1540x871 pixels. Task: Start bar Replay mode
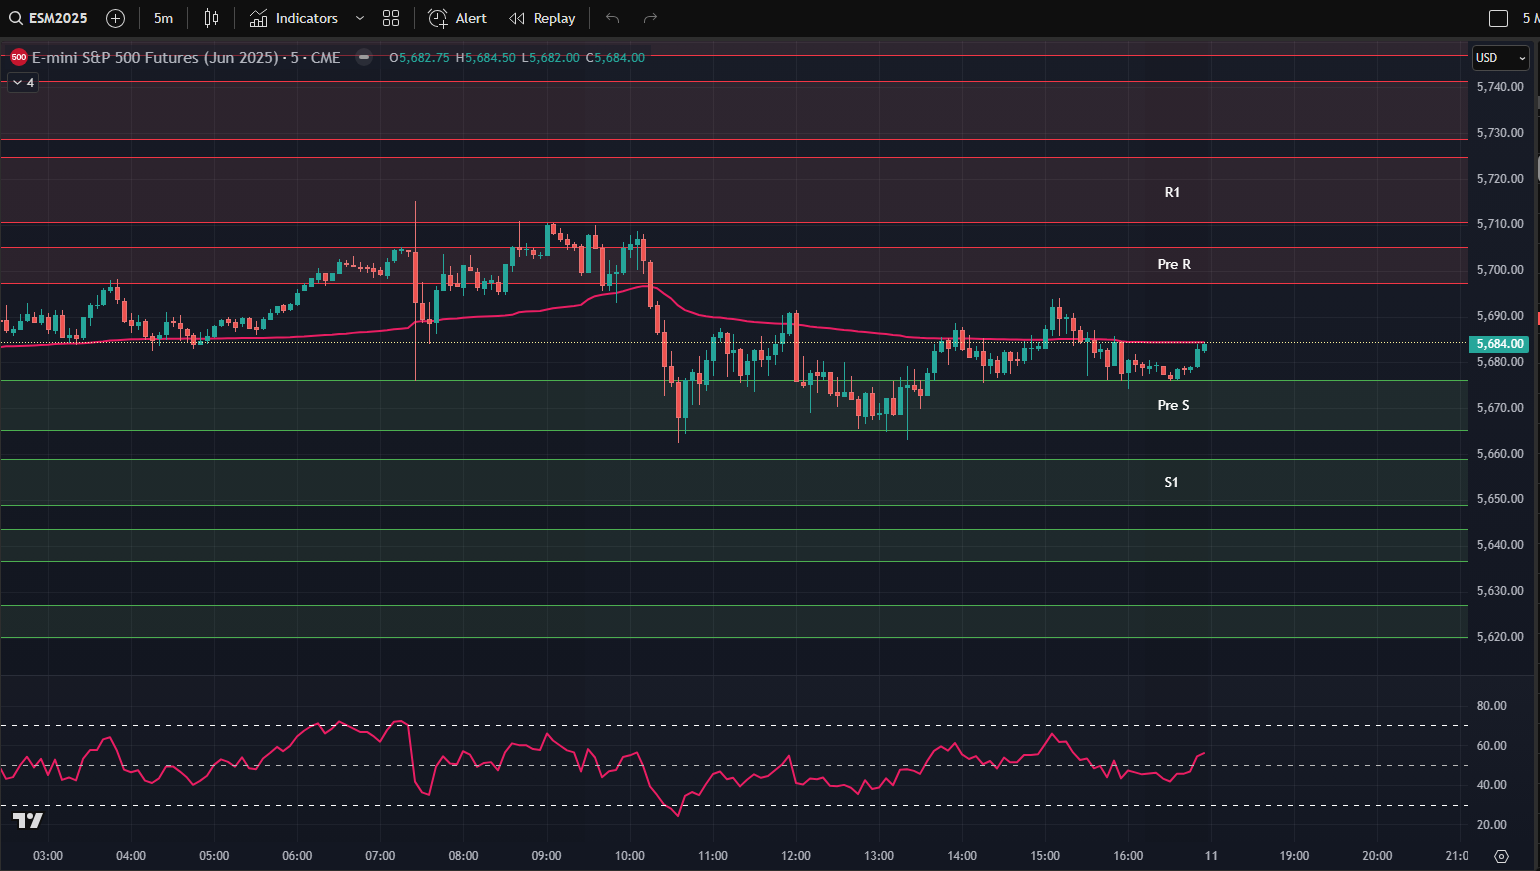point(542,18)
